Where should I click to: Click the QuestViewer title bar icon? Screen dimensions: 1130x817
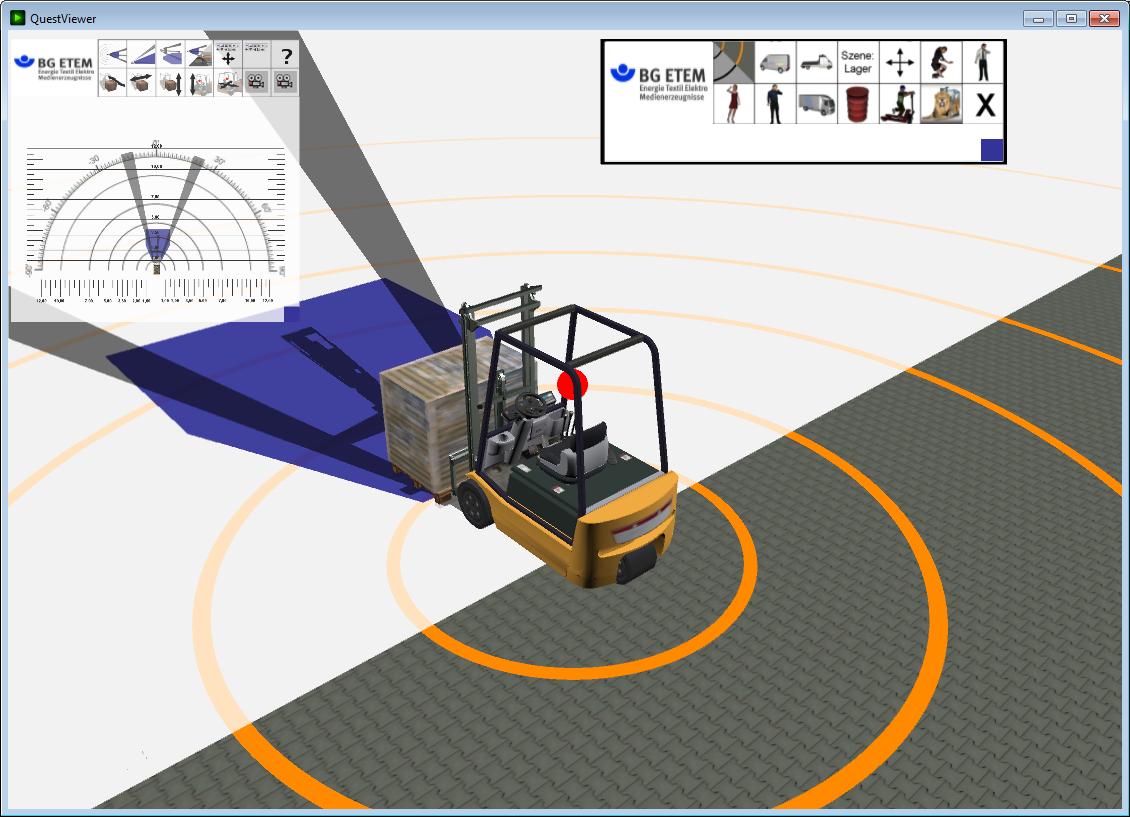tap(17, 18)
